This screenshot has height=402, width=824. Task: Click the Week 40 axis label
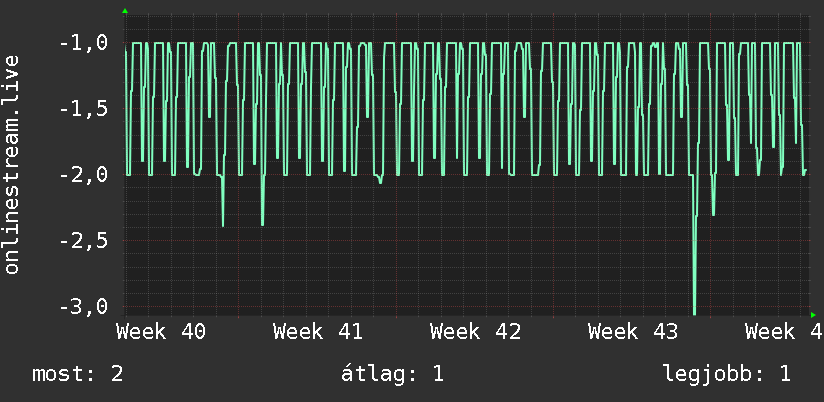click(x=161, y=332)
